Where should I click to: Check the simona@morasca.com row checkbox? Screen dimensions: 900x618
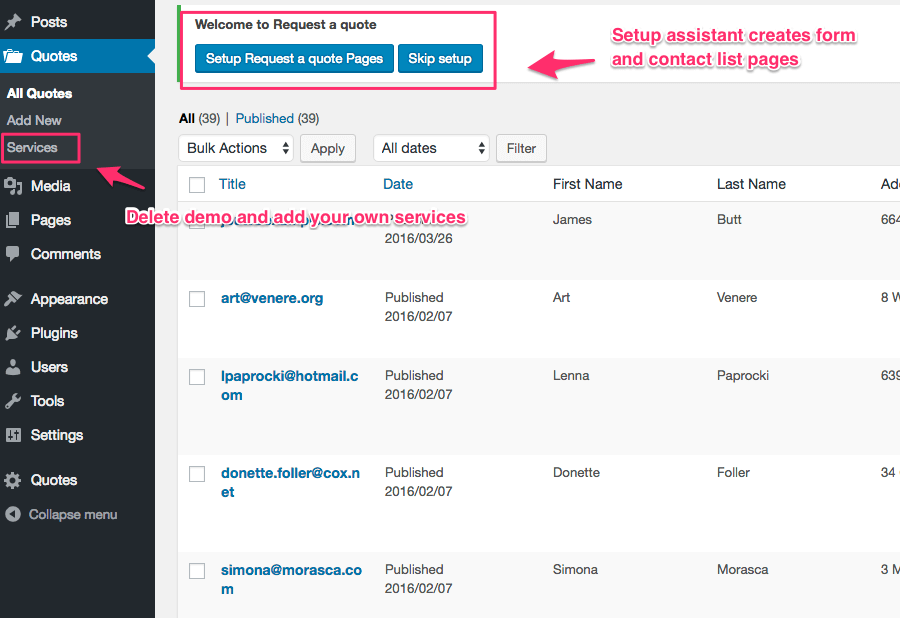point(197,571)
